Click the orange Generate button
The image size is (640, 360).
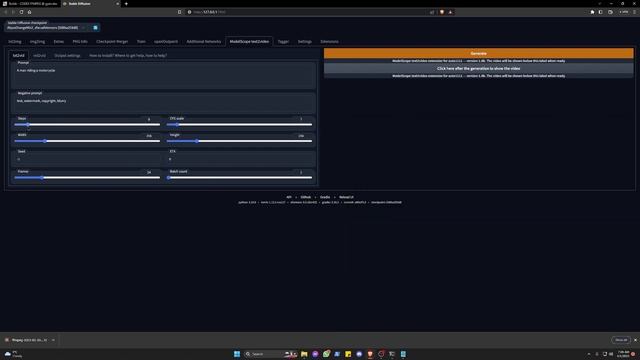(478, 53)
